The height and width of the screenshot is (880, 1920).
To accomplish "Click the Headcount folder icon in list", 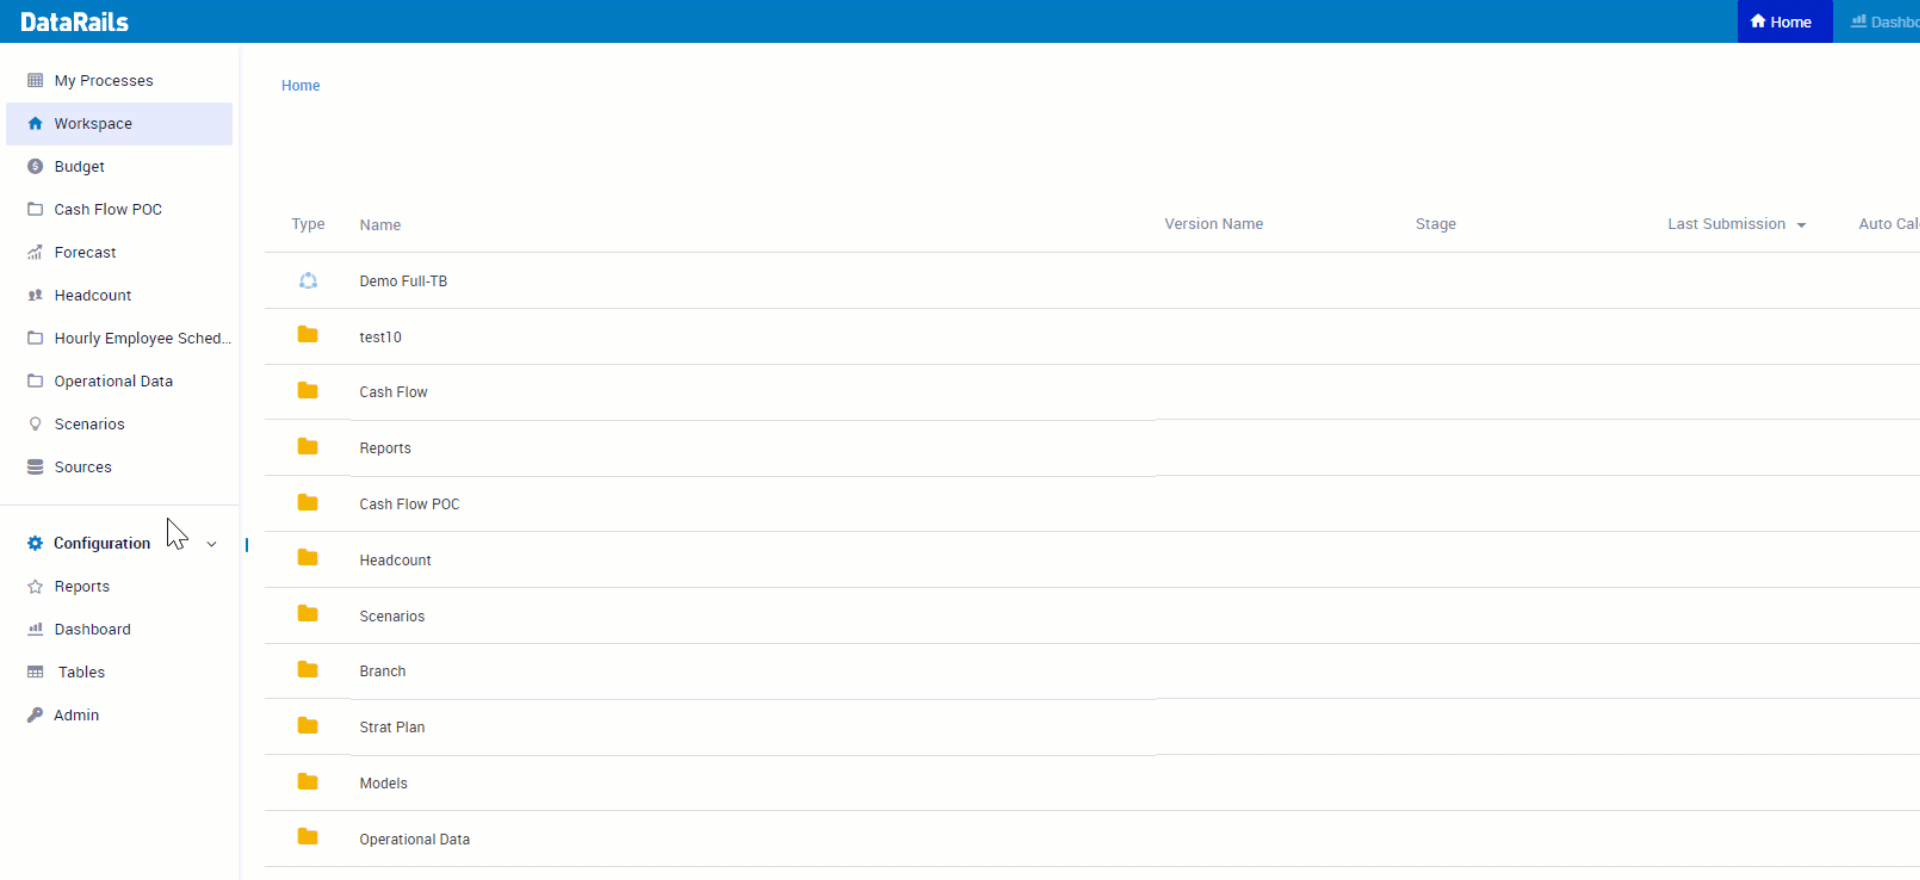I will click(x=308, y=558).
